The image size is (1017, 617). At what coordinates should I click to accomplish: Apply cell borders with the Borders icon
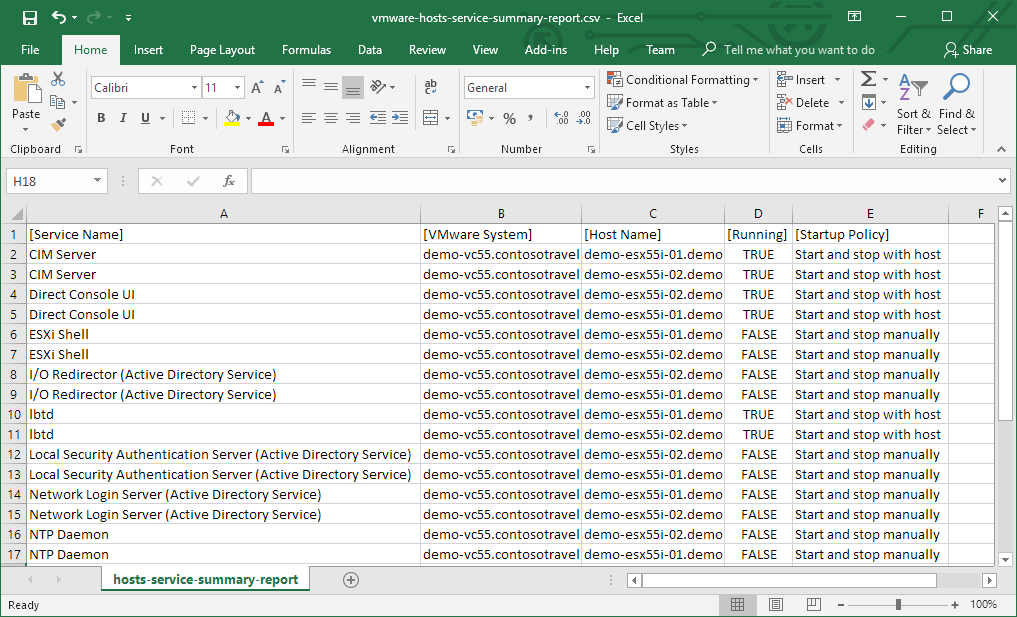point(188,117)
